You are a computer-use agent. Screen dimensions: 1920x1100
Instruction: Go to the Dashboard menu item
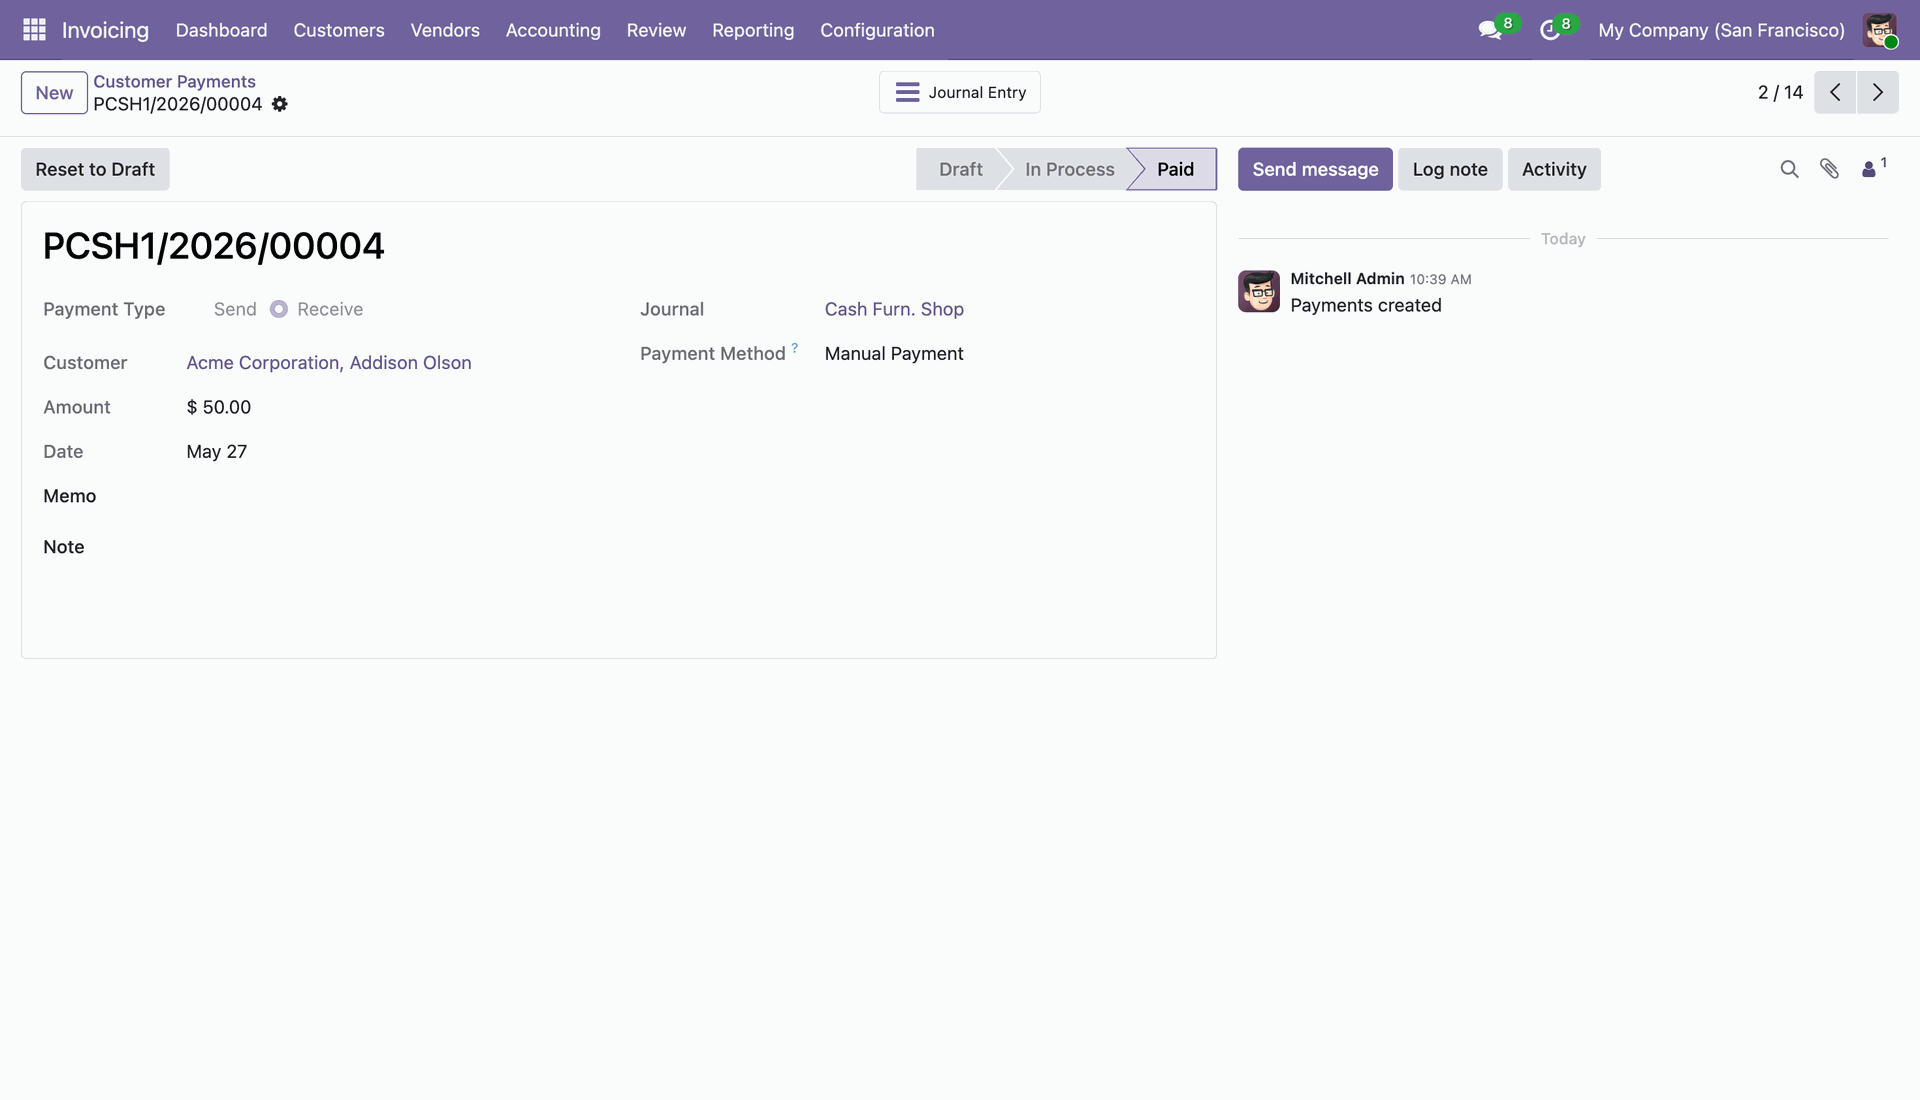[x=221, y=30]
